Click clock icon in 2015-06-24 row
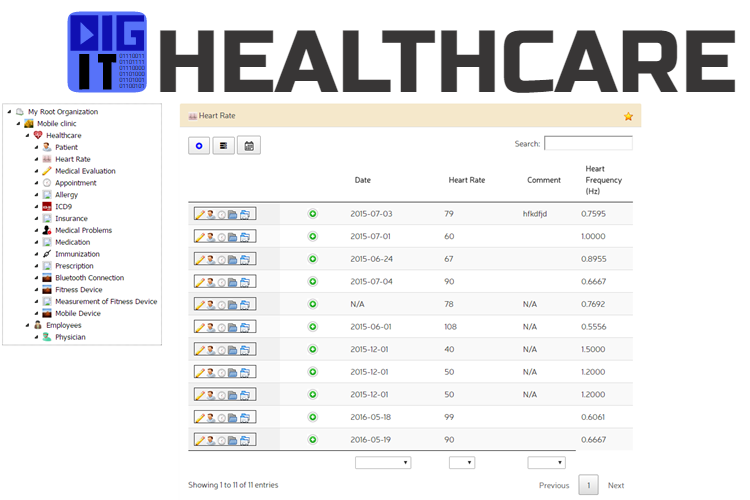This screenshot has width=750, height=500. 221,260
